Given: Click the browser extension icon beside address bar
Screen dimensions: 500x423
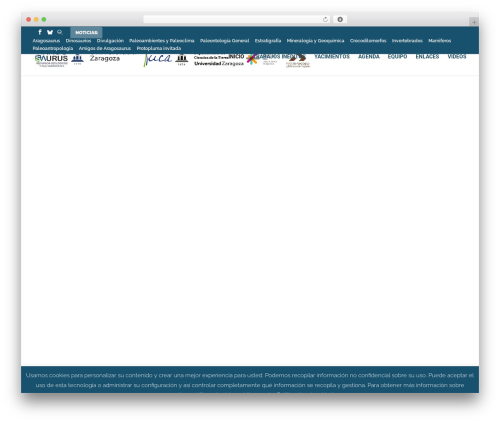Looking at the screenshot, I should click(x=340, y=19).
